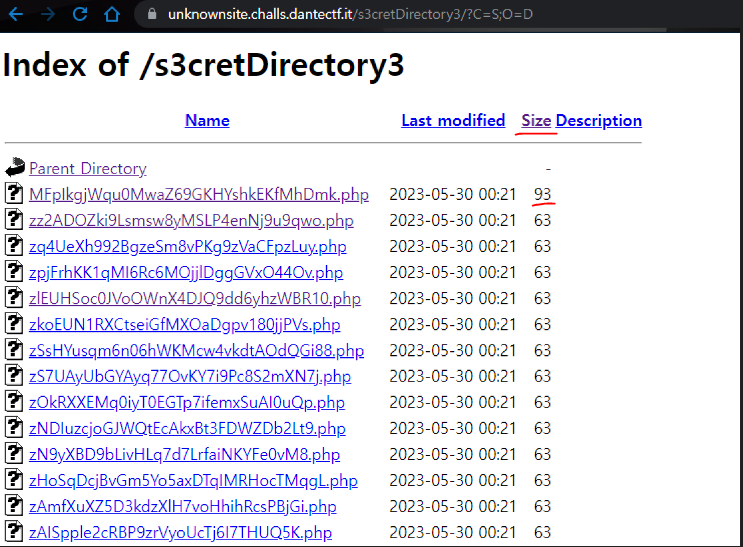This screenshot has height=547, width=743.
Task: Reload the page with the refresh icon
Action: click(80, 14)
